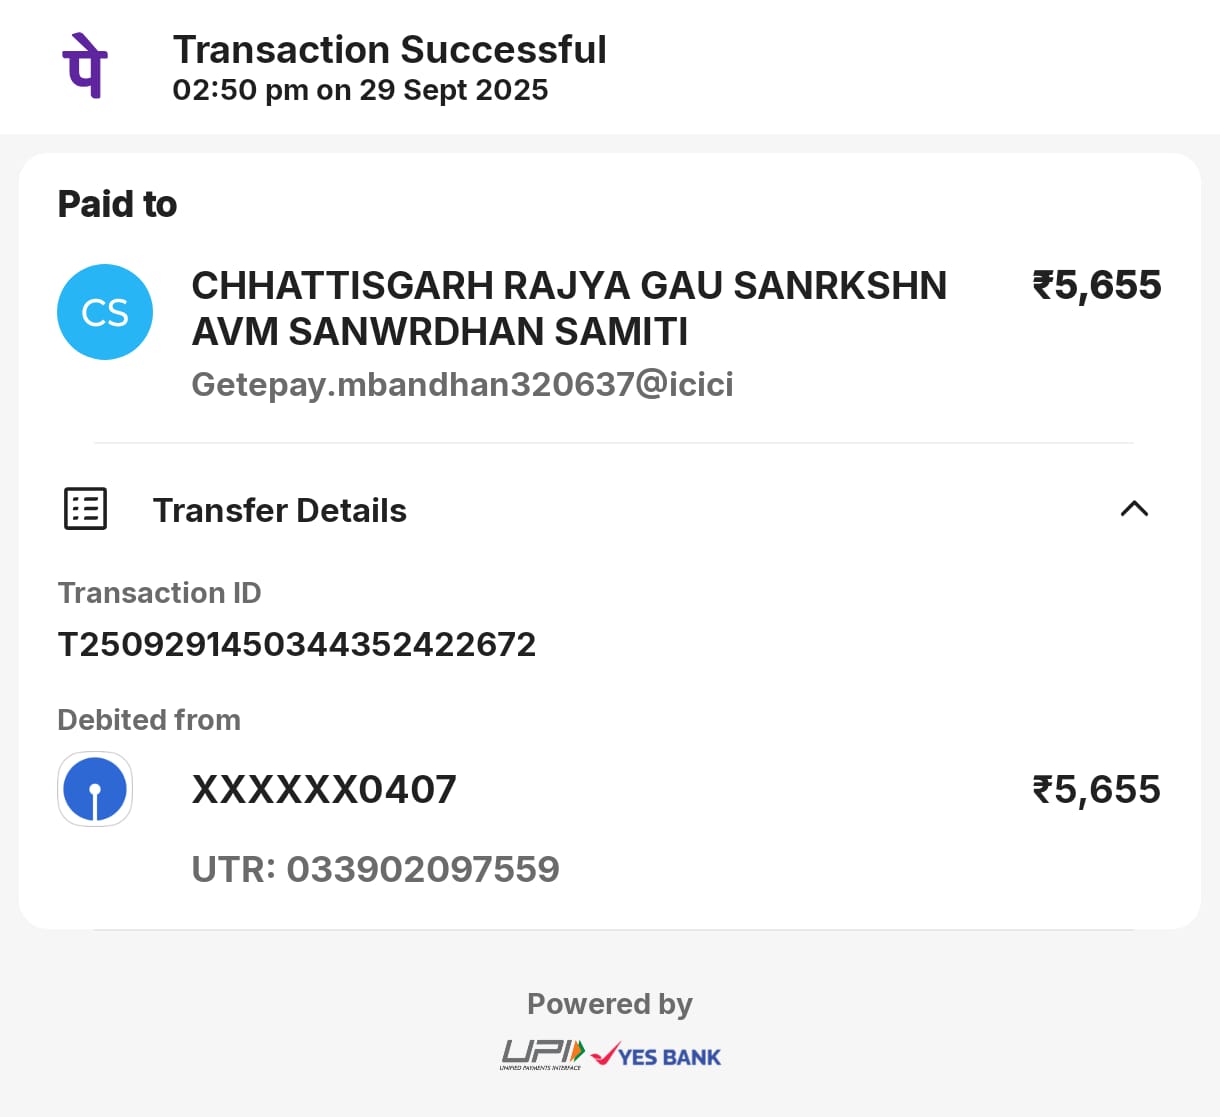
Task: Click the YES BANK logo
Action: click(x=657, y=1056)
